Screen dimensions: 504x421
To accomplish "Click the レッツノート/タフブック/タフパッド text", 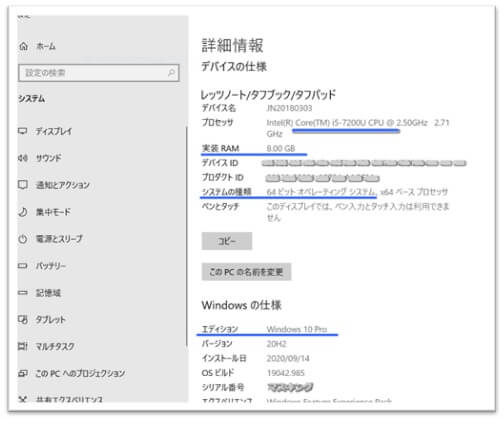I will click(x=268, y=95).
